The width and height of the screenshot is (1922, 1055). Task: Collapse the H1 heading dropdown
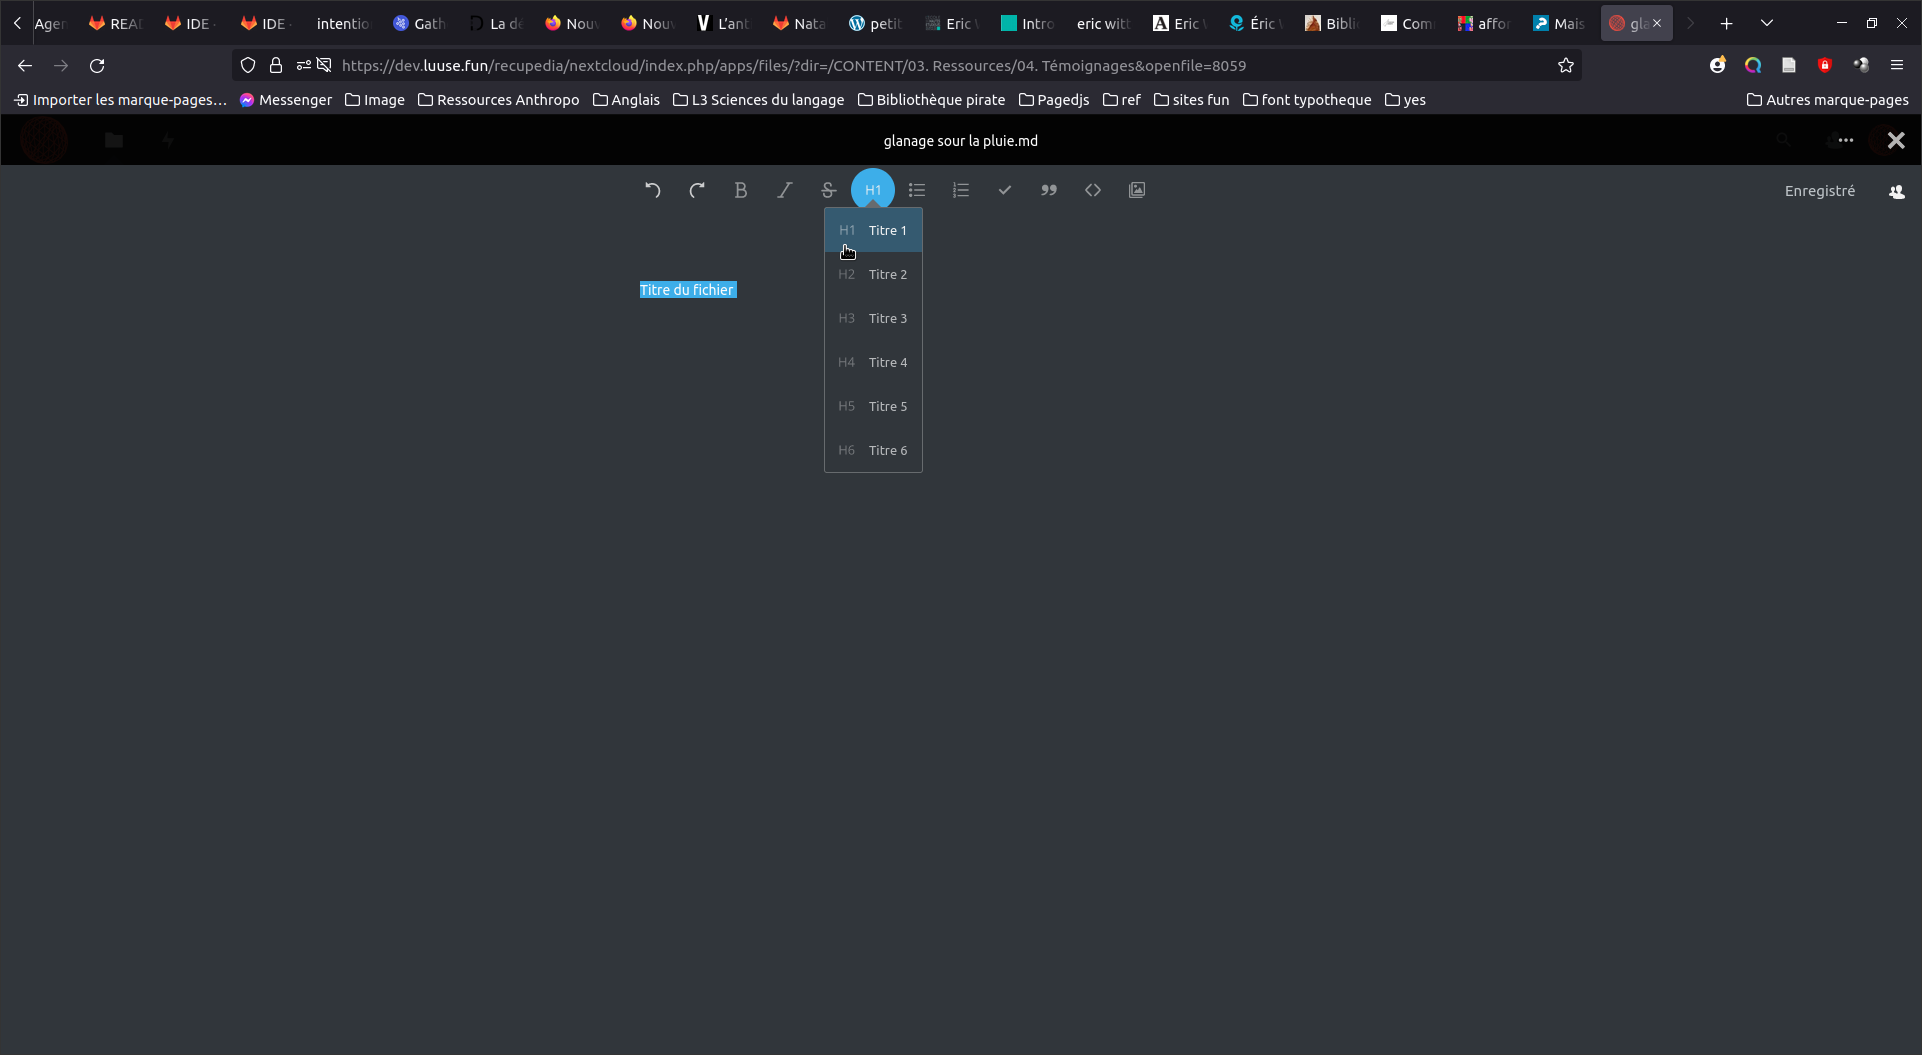(873, 190)
